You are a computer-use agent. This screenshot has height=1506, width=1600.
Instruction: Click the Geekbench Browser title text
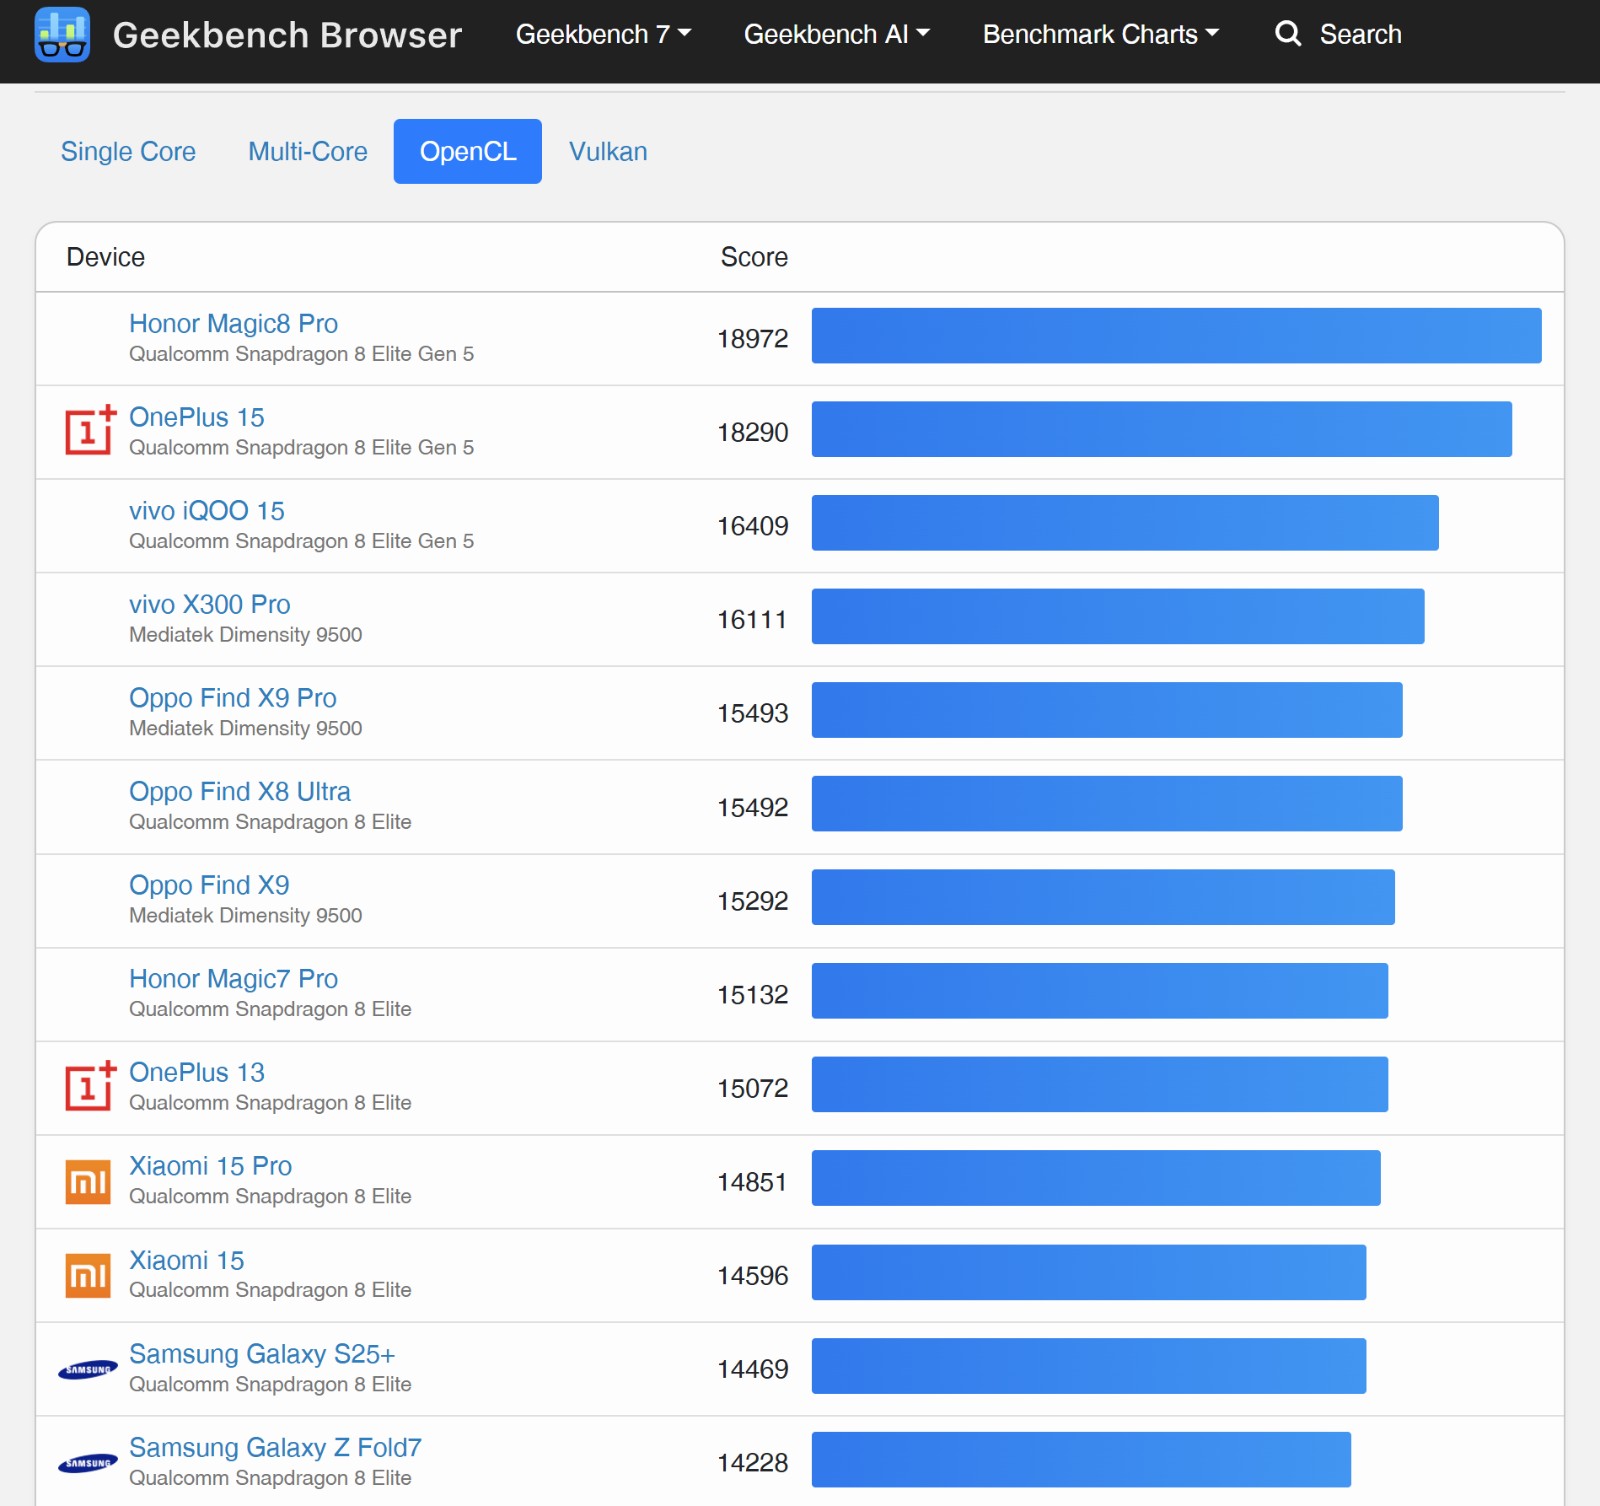[x=287, y=35]
